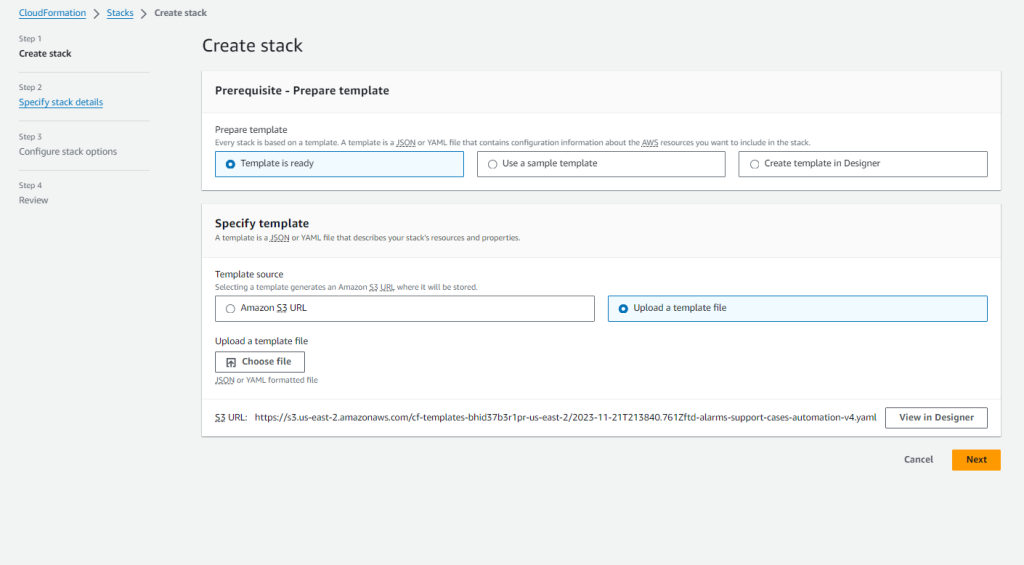Select the Template is ready option

(339, 164)
